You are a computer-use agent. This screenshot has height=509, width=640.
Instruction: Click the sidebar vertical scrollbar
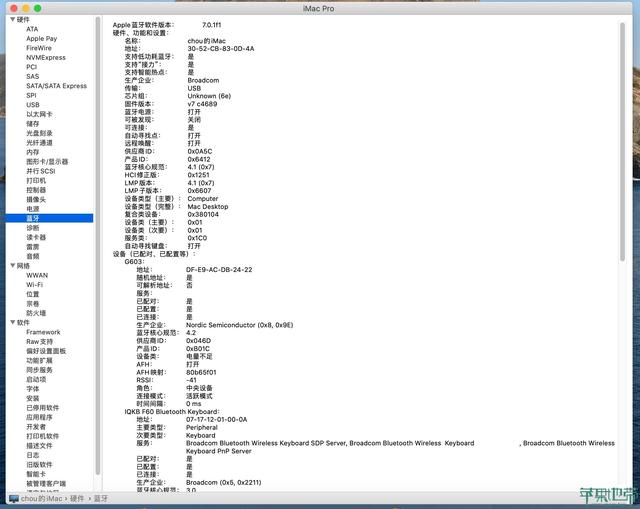98,245
